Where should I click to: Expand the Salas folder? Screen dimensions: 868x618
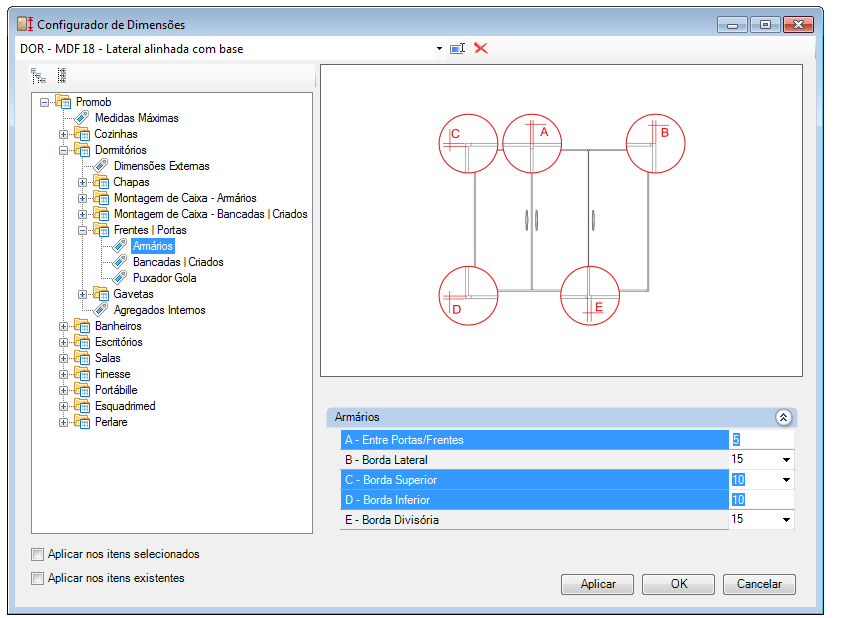click(x=63, y=359)
